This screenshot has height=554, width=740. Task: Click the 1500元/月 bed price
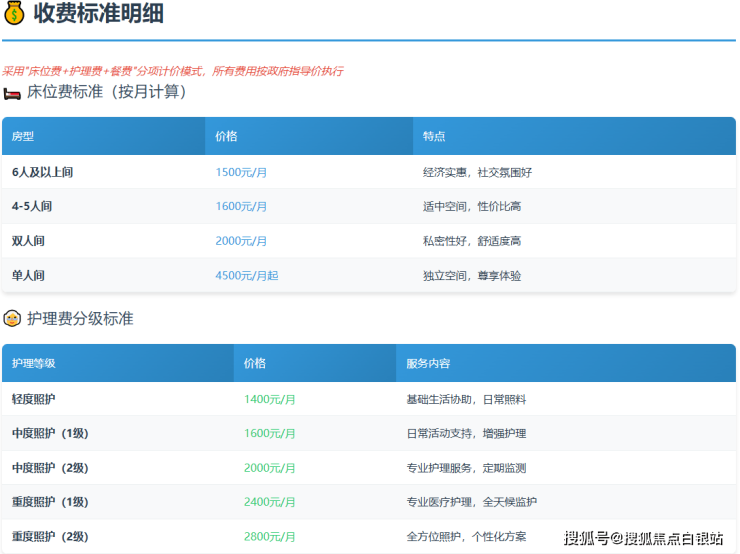coord(241,173)
